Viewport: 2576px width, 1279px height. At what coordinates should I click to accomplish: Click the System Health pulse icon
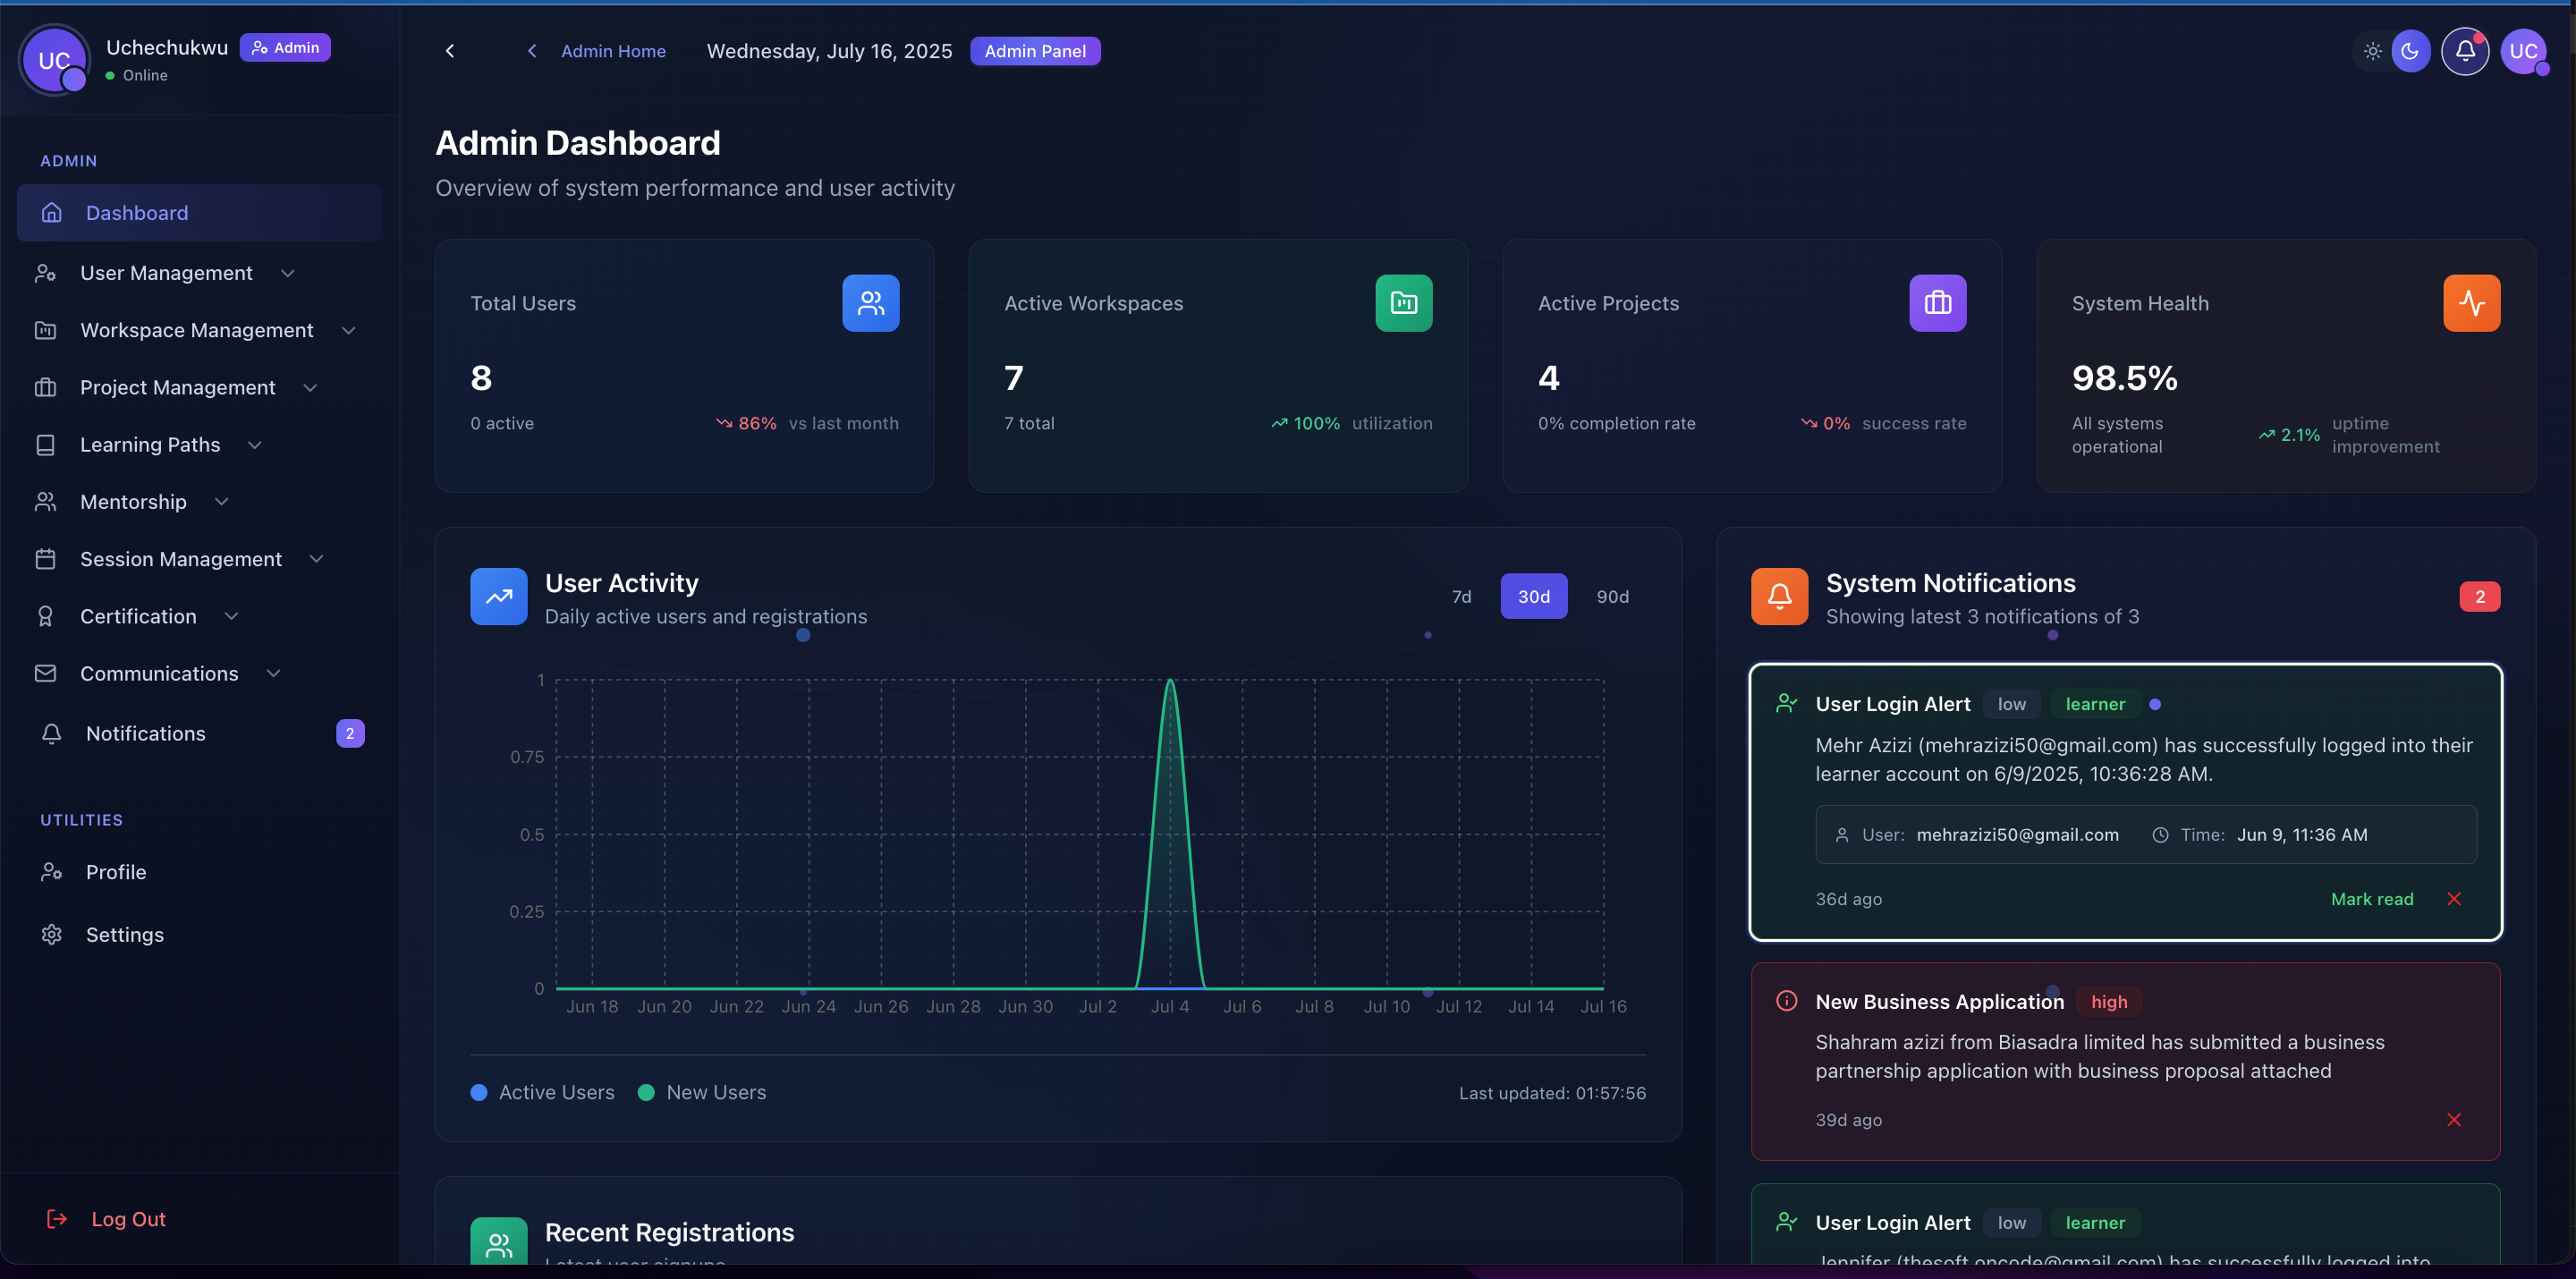2471,303
